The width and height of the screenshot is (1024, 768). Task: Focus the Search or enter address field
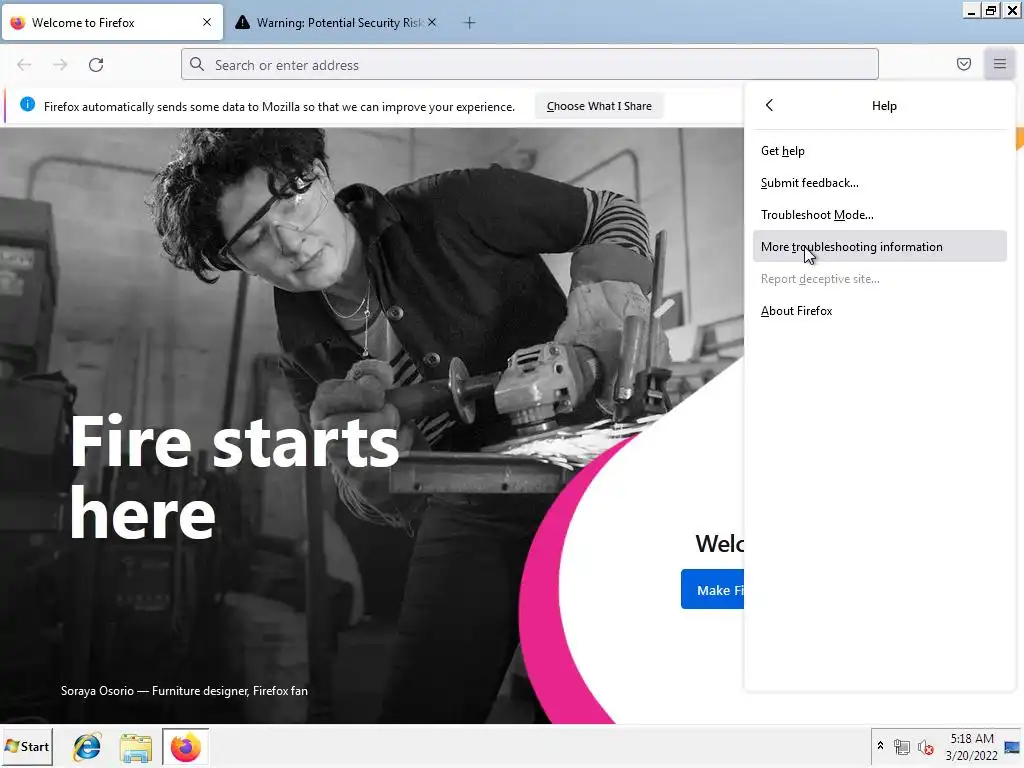530,65
